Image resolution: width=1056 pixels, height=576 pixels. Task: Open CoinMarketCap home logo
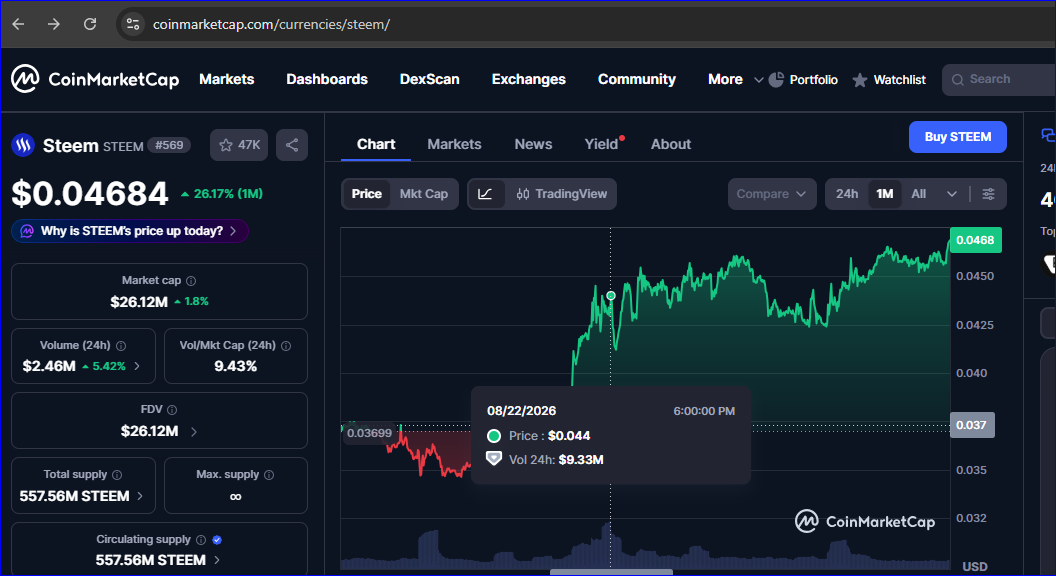[x=95, y=79]
